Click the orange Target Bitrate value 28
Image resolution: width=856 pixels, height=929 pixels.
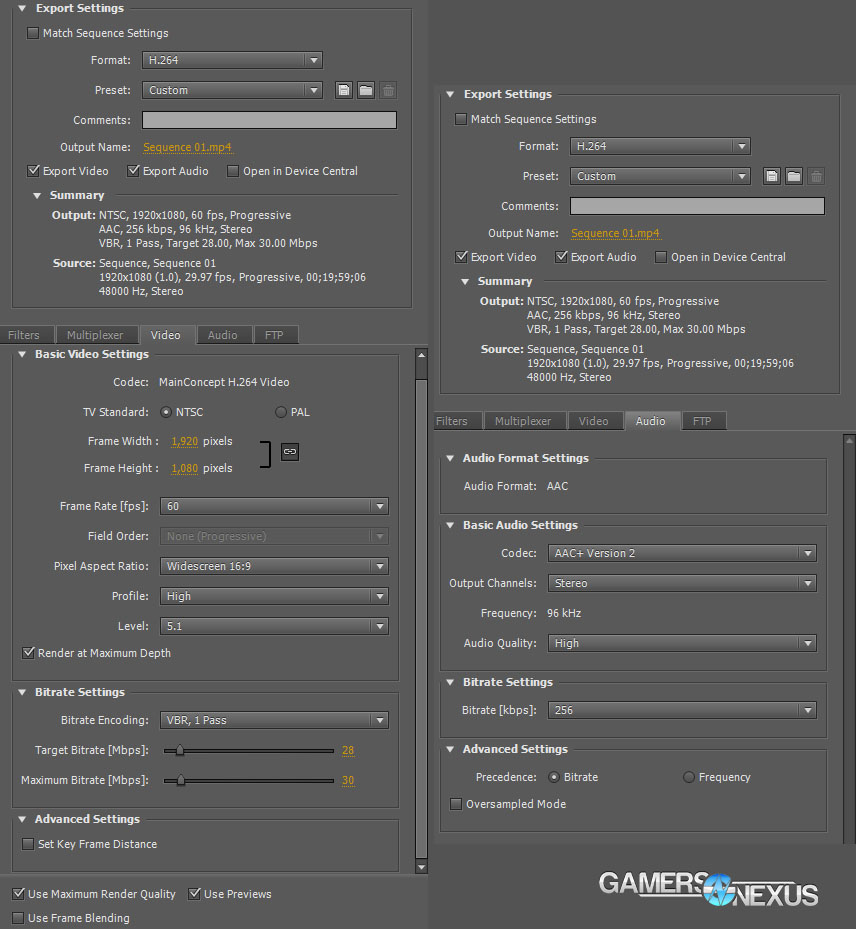(347, 752)
